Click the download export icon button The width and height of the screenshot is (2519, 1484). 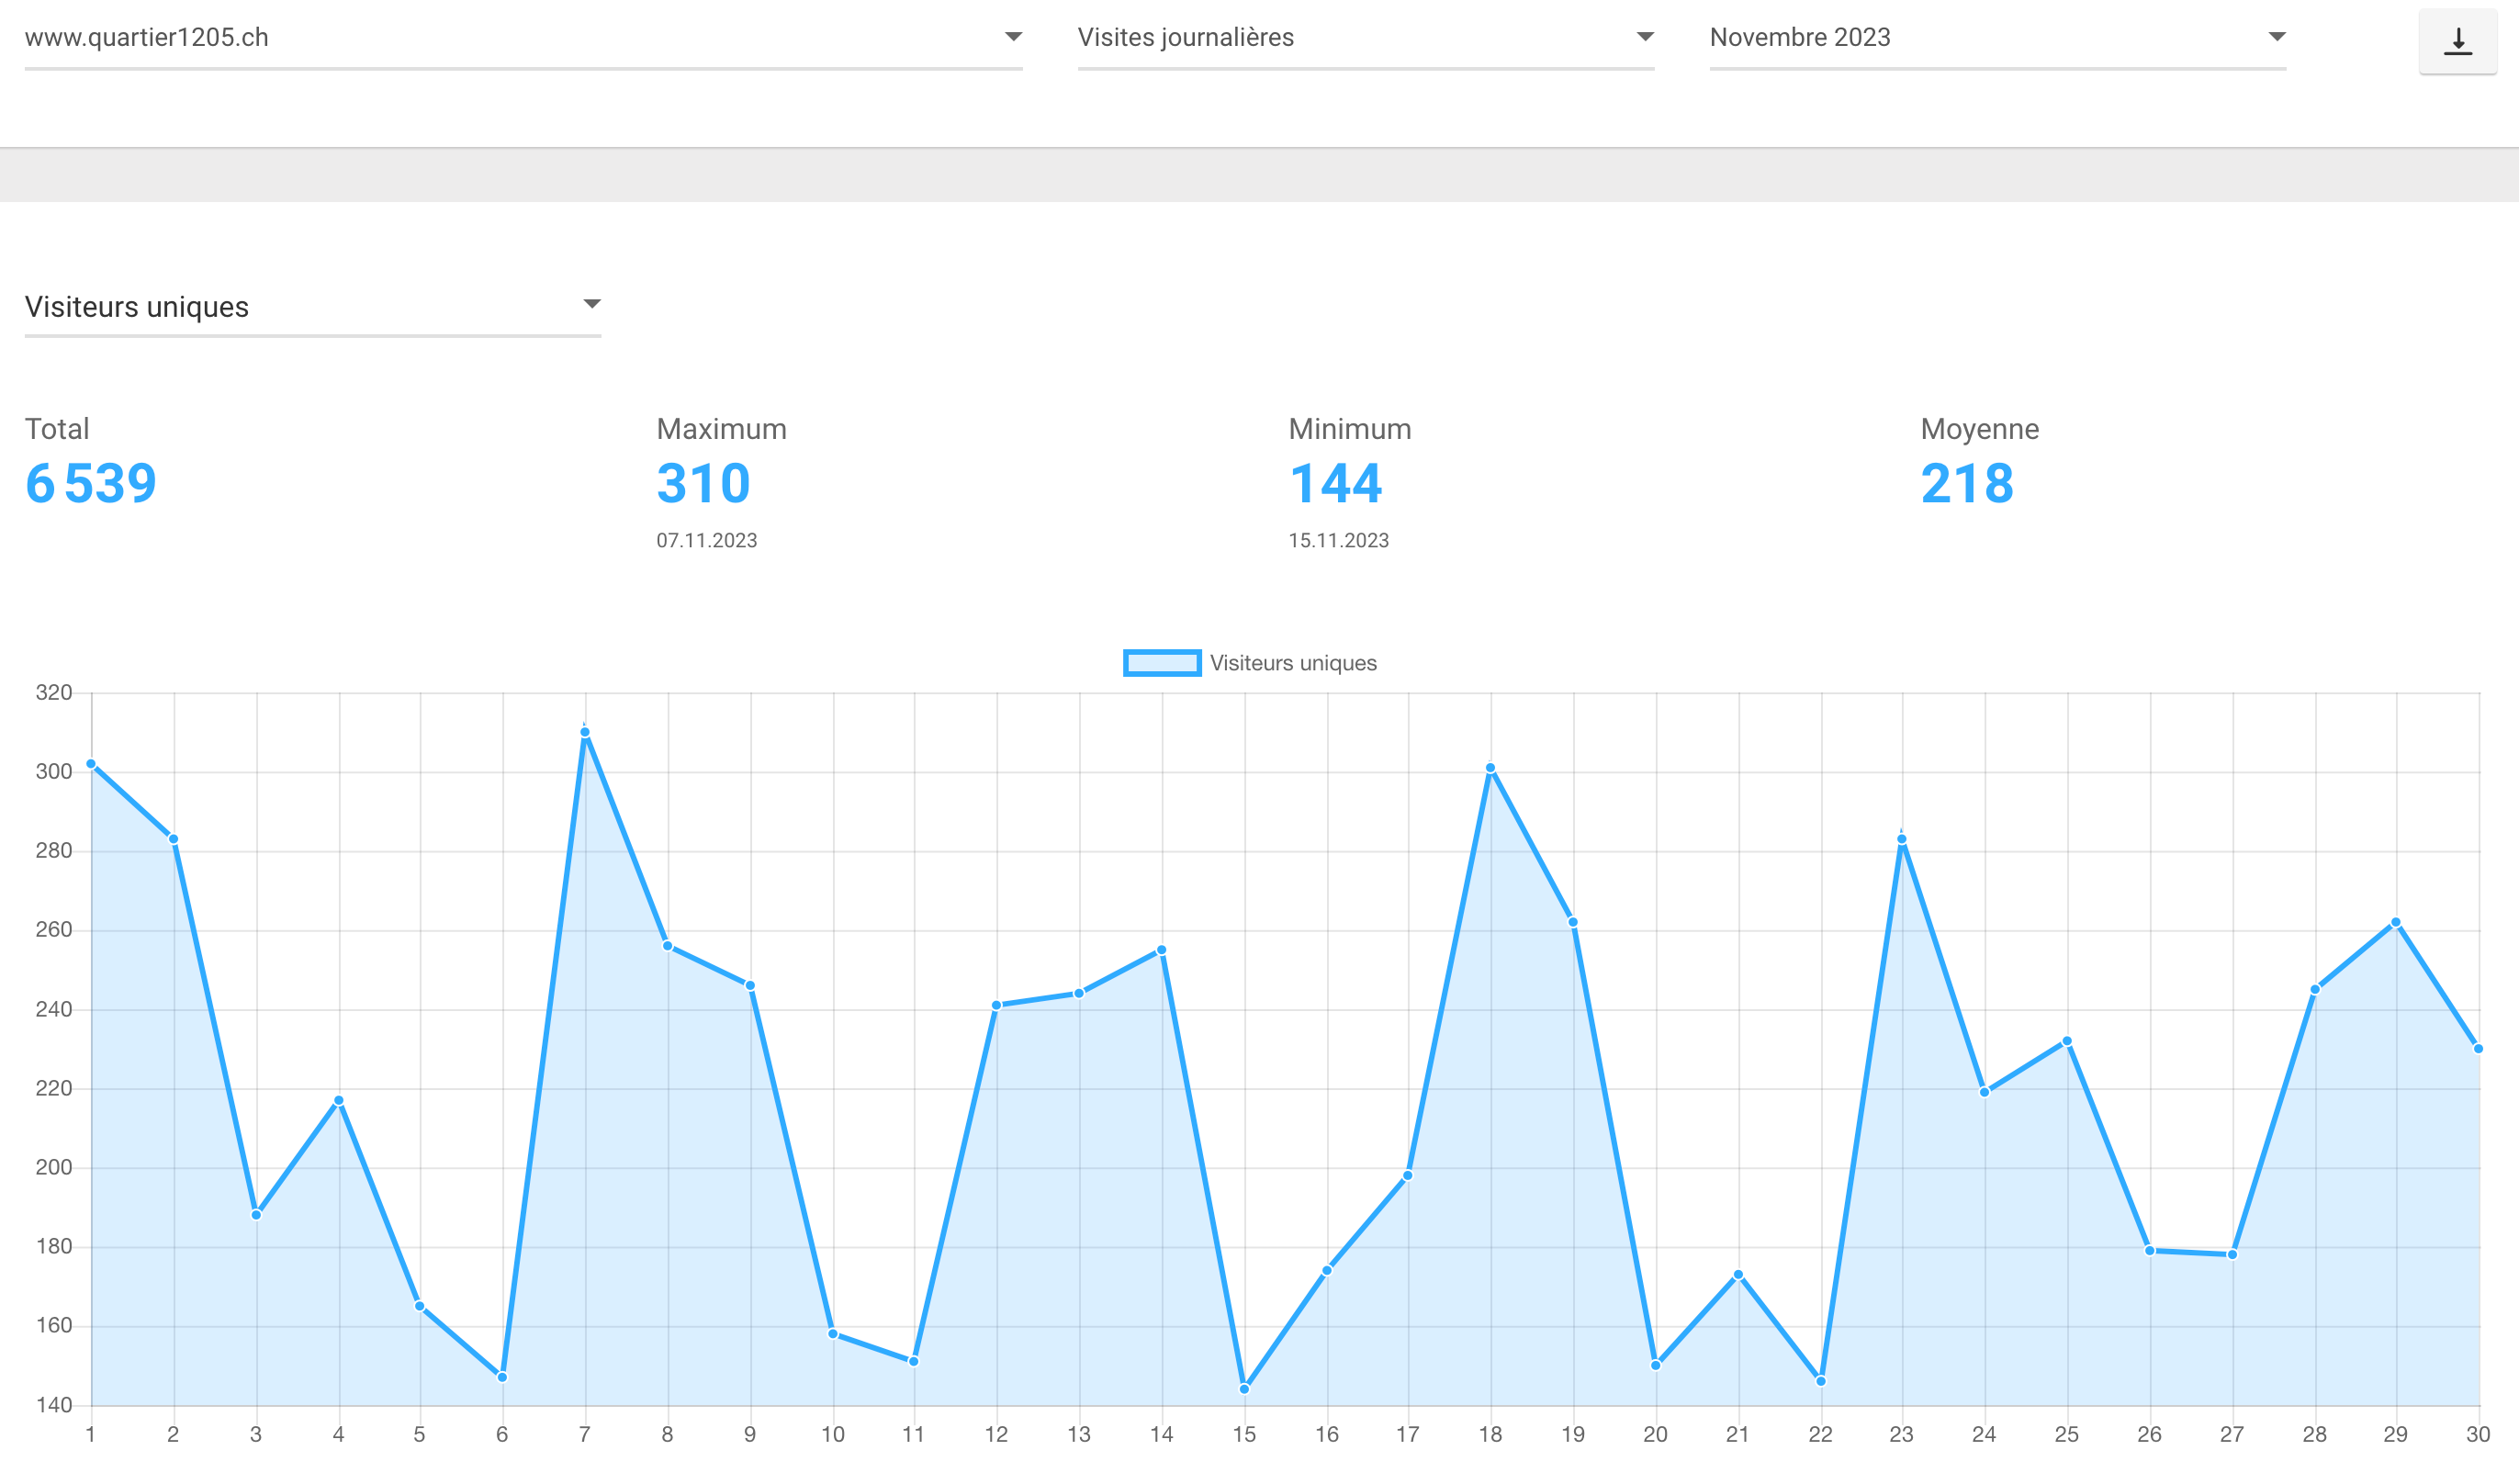[x=2457, y=41]
